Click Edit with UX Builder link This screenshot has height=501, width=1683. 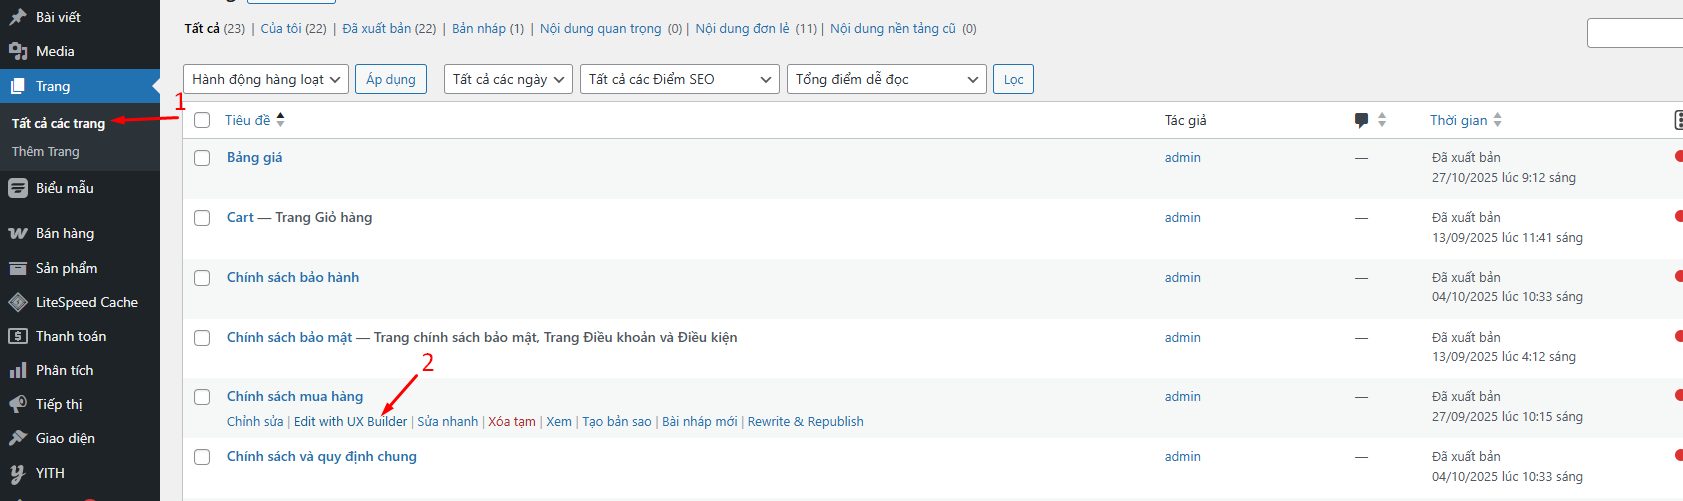pos(350,422)
